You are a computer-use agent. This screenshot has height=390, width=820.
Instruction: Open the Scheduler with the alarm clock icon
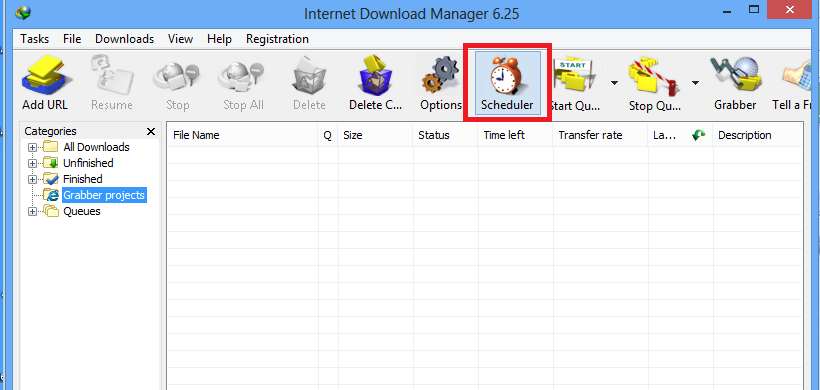click(x=507, y=76)
